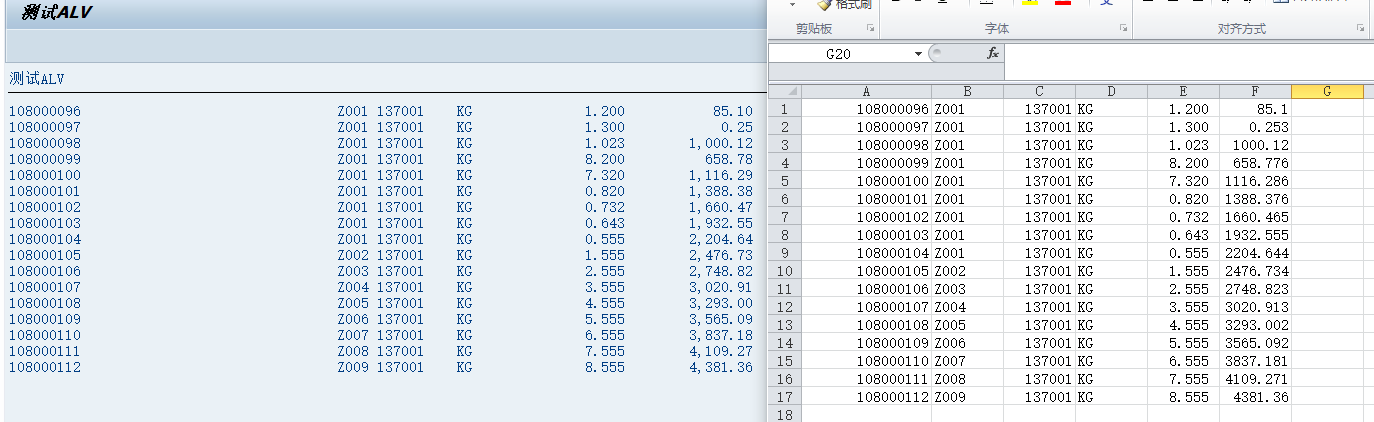Select highlighted column G header

coord(1327,91)
